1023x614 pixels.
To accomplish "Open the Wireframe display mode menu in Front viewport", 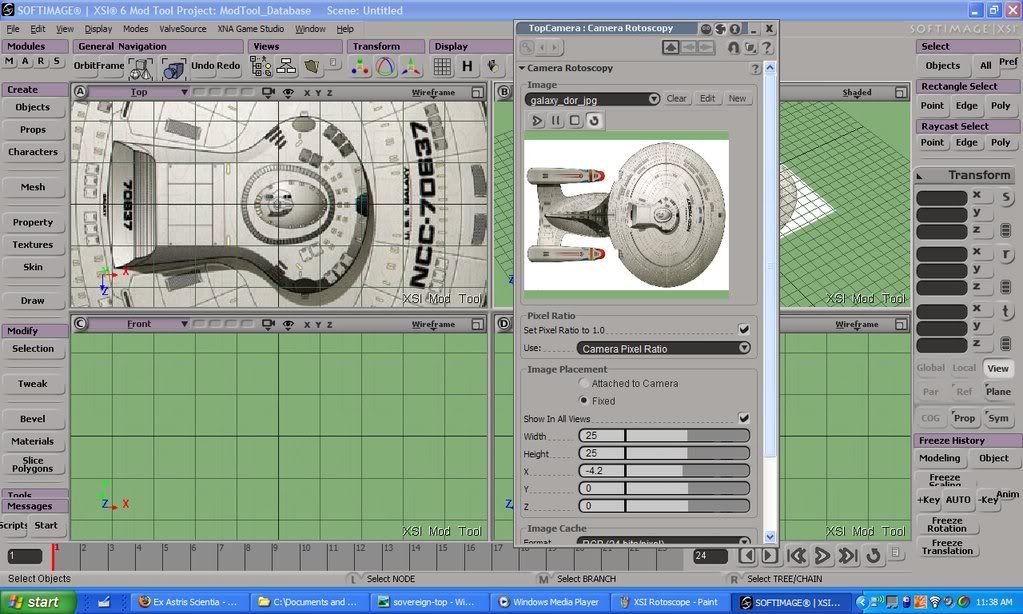I will pos(433,324).
